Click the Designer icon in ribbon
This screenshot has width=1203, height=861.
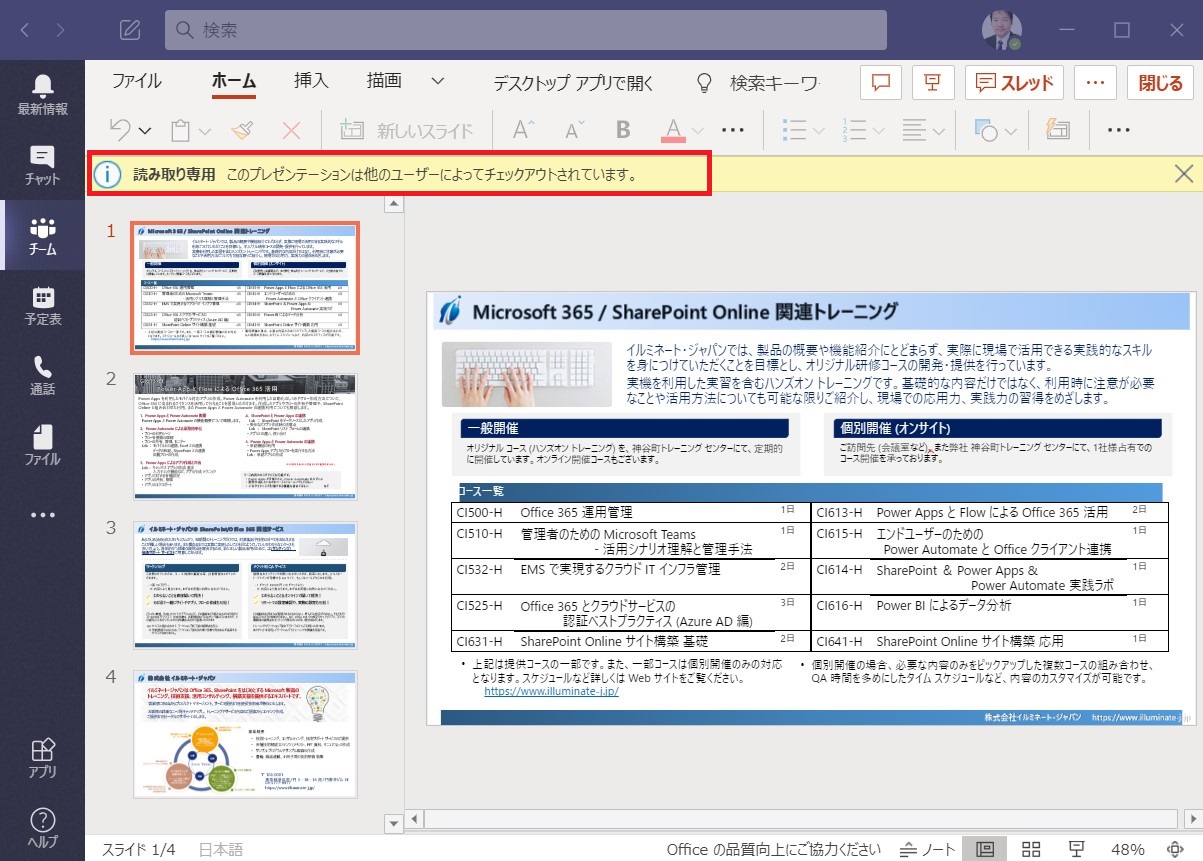[1058, 130]
